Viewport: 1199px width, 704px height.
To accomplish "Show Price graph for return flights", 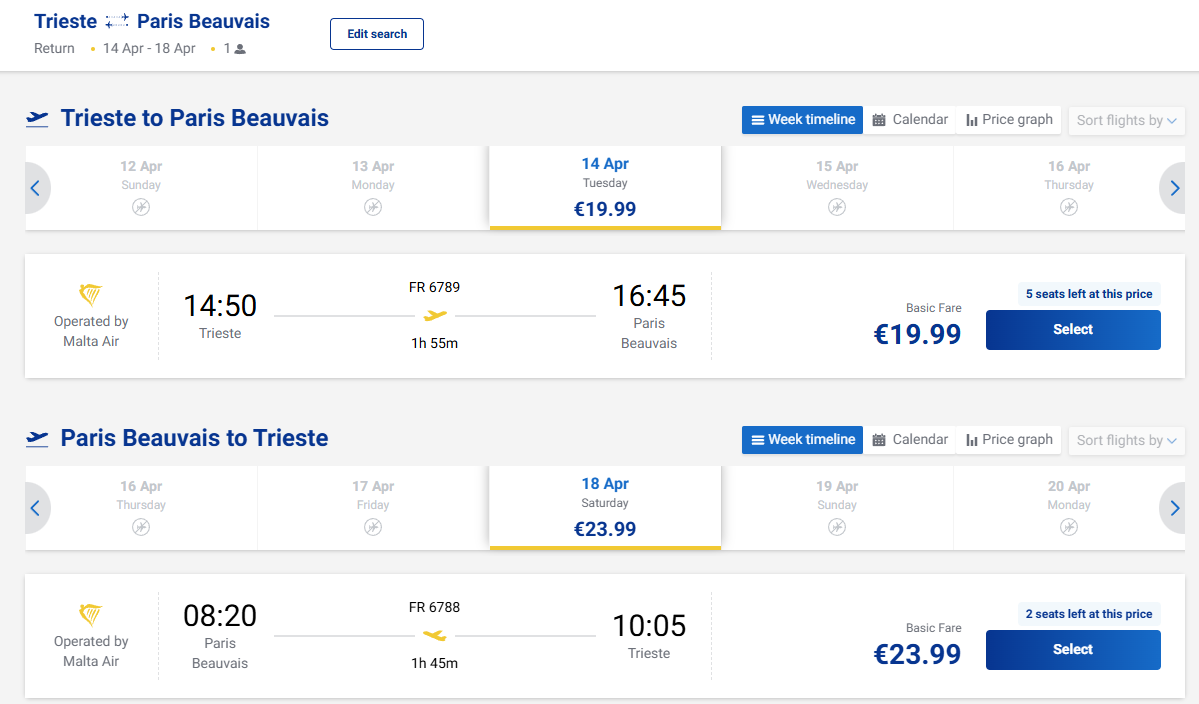I will click(1009, 440).
